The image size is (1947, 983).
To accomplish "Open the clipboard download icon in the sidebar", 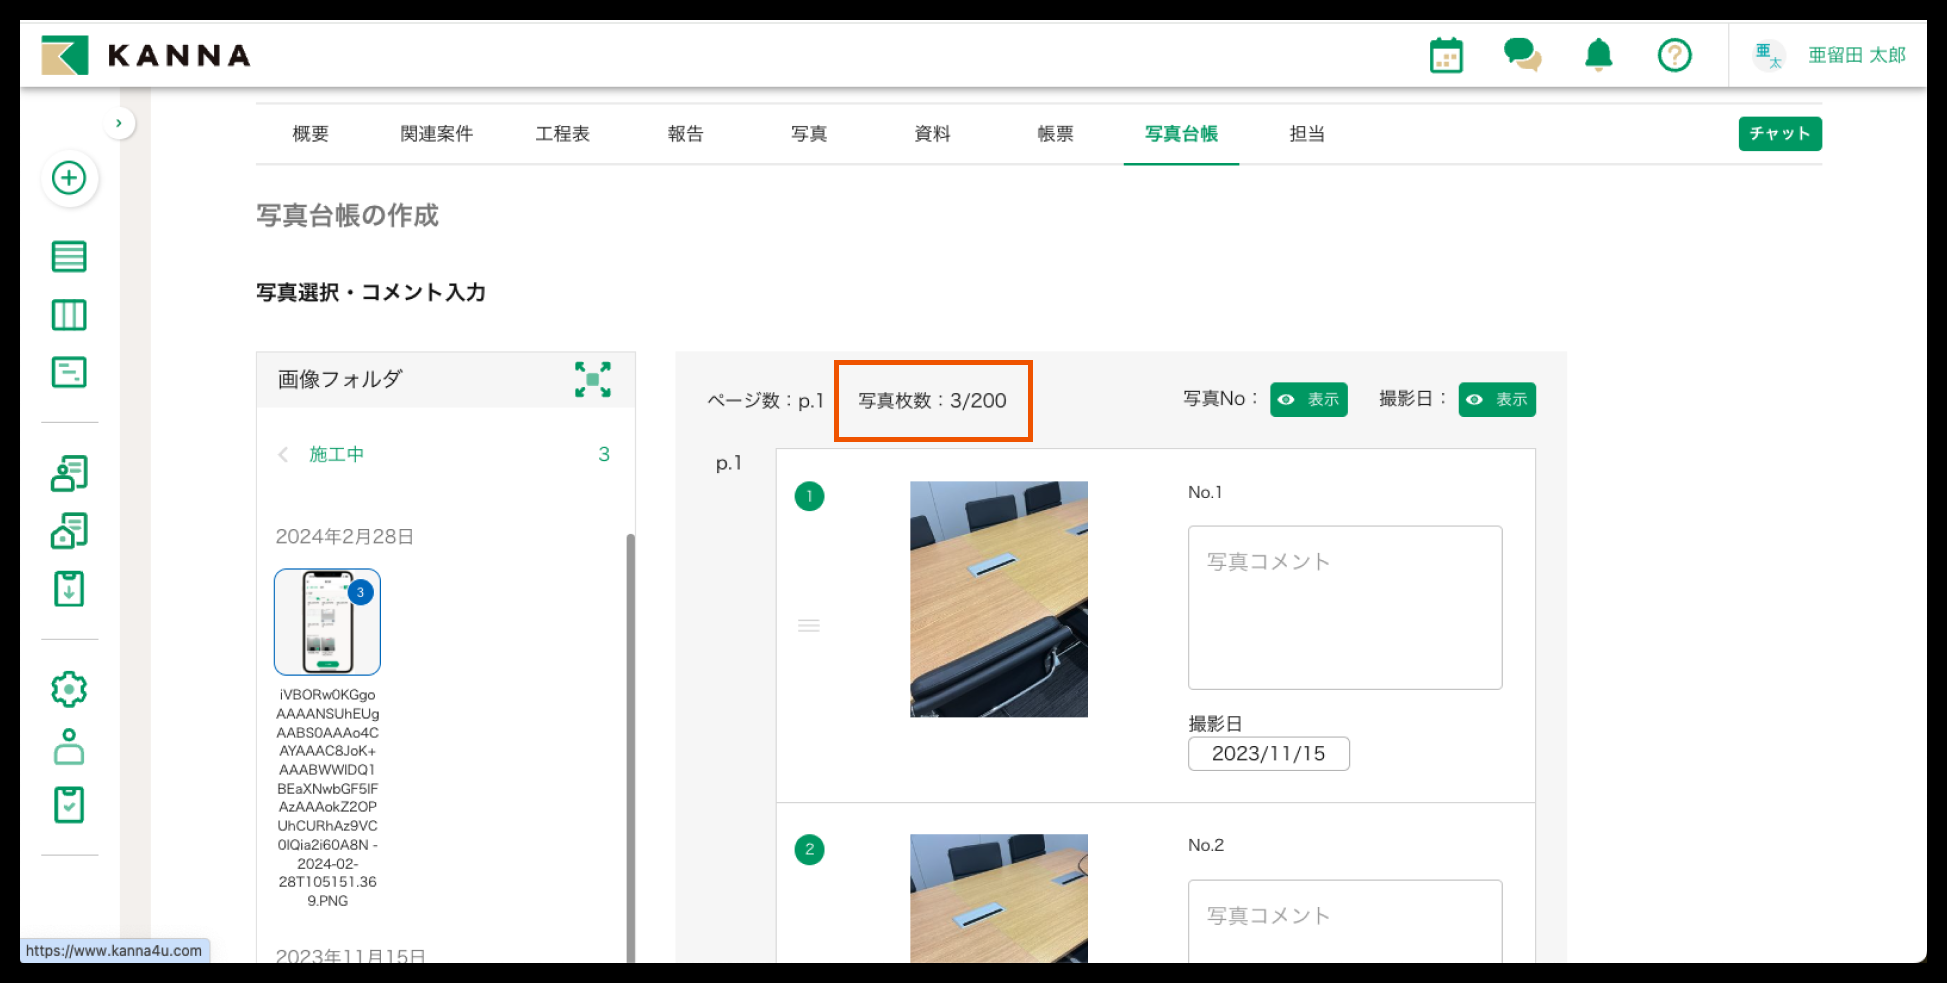I will pyautogui.click(x=69, y=589).
